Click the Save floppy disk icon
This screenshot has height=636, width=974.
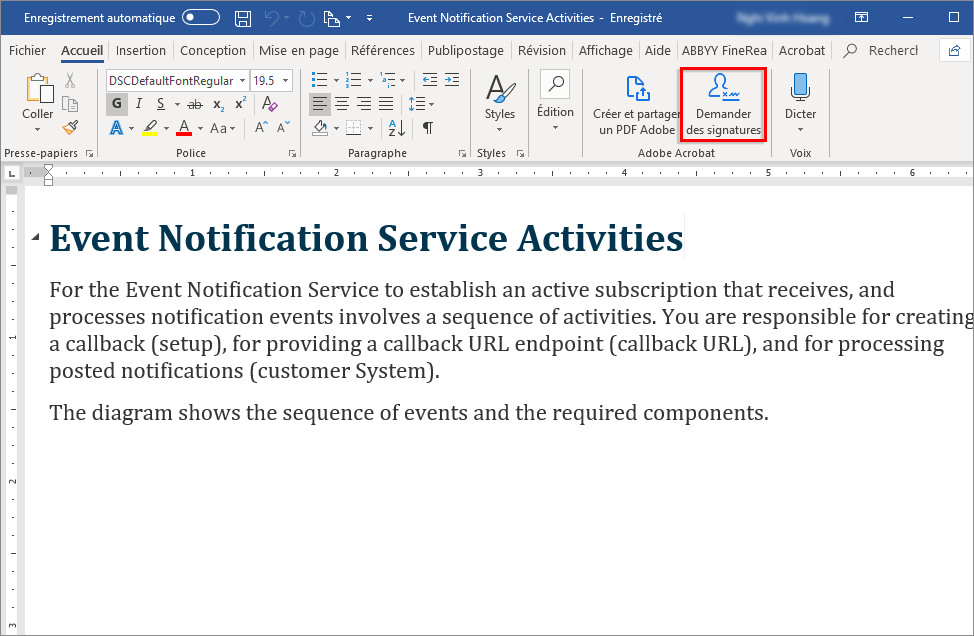point(243,18)
